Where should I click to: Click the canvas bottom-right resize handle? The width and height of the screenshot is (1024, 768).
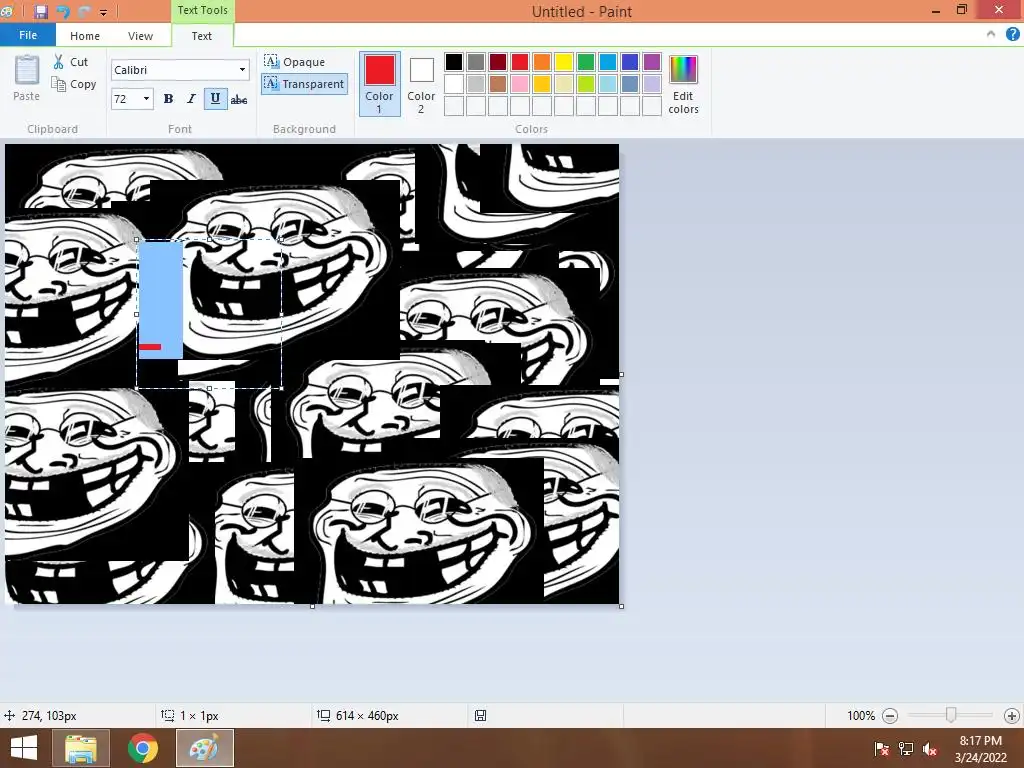tap(621, 606)
